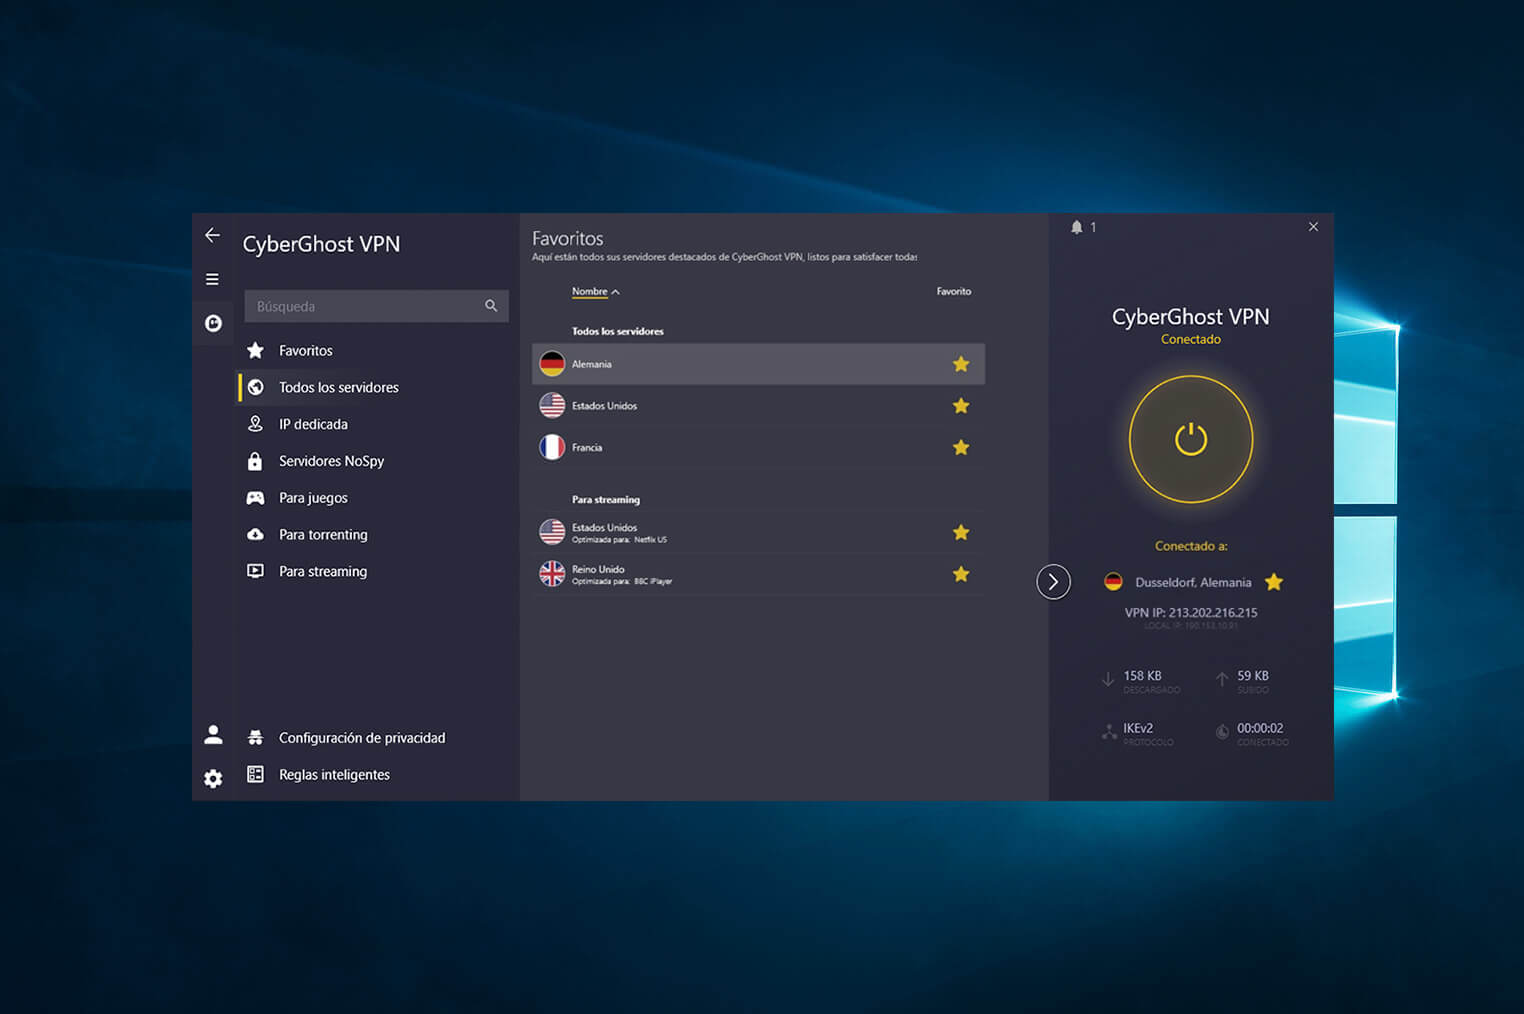Click the France flag icon

tap(552, 447)
